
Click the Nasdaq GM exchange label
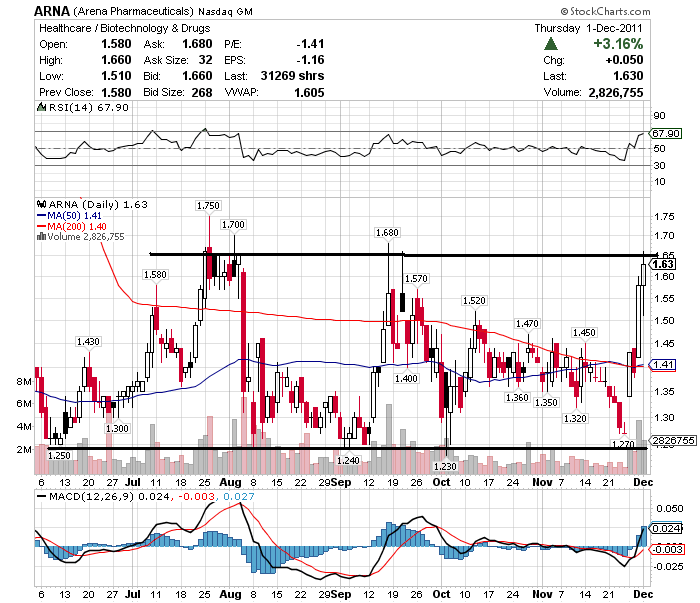tap(225, 12)
